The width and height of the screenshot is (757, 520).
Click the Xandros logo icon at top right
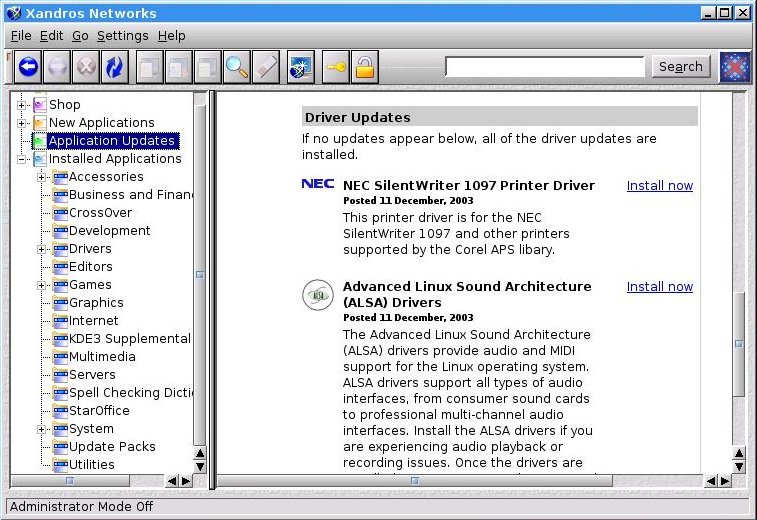pos(735,67)
